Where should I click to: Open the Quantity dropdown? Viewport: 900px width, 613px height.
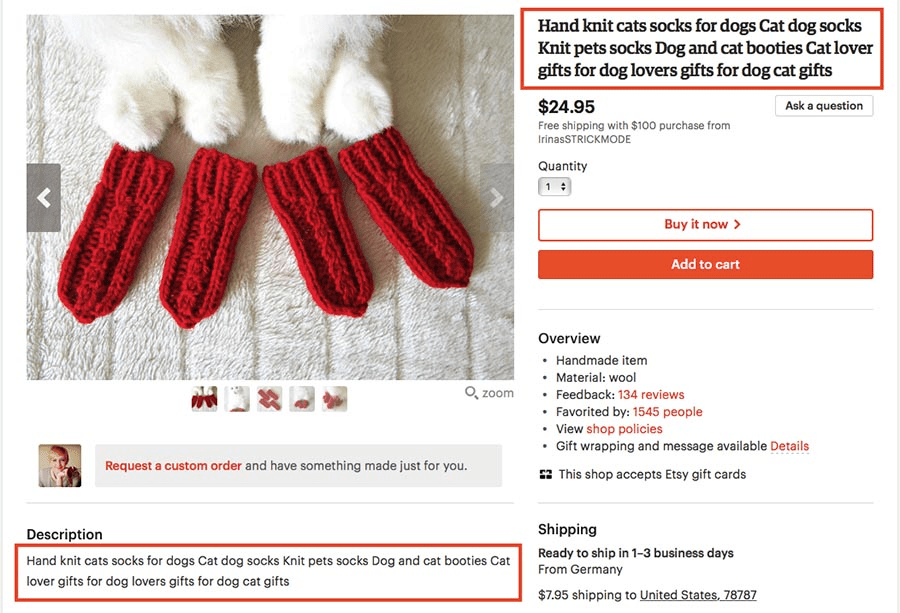[554, 186]
